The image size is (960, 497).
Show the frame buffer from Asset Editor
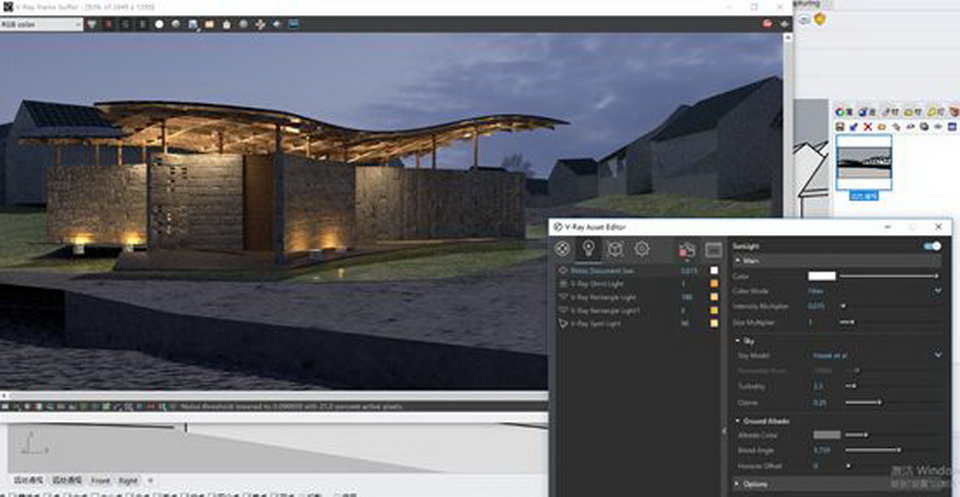click(x=713, y=249)
